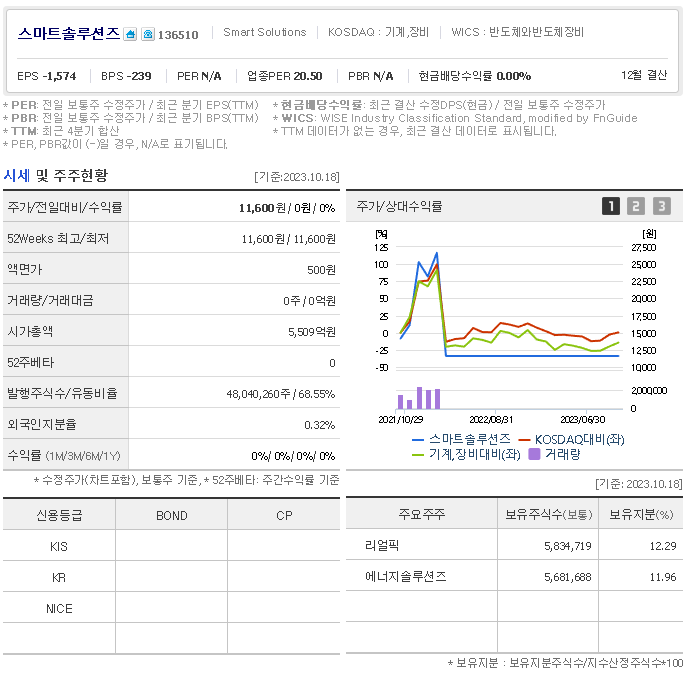Click the 거래량/거래대금 row label
This screenshot has height=673, width=693.
[65, 300]
